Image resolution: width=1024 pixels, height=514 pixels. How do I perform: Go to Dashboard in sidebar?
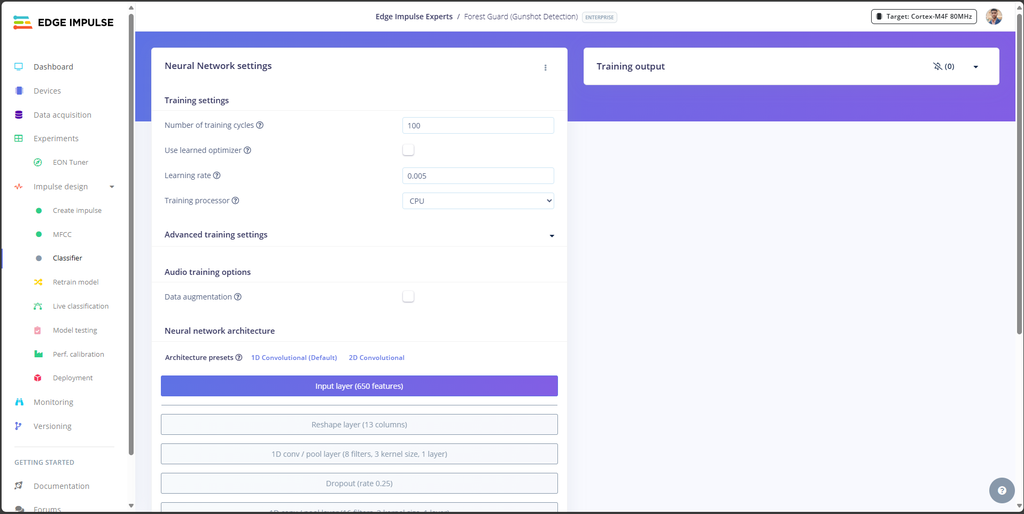coord(54,67)
